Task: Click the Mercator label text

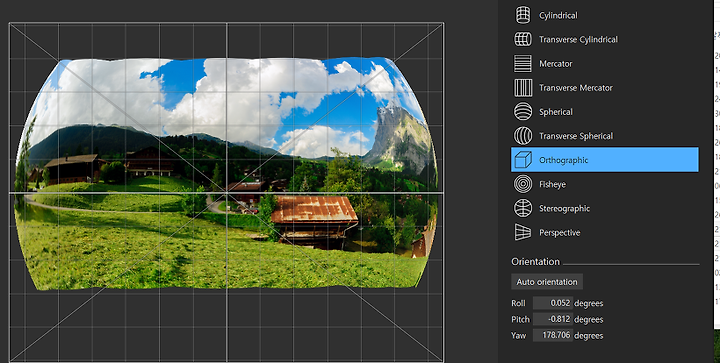Action: (556, 64)
